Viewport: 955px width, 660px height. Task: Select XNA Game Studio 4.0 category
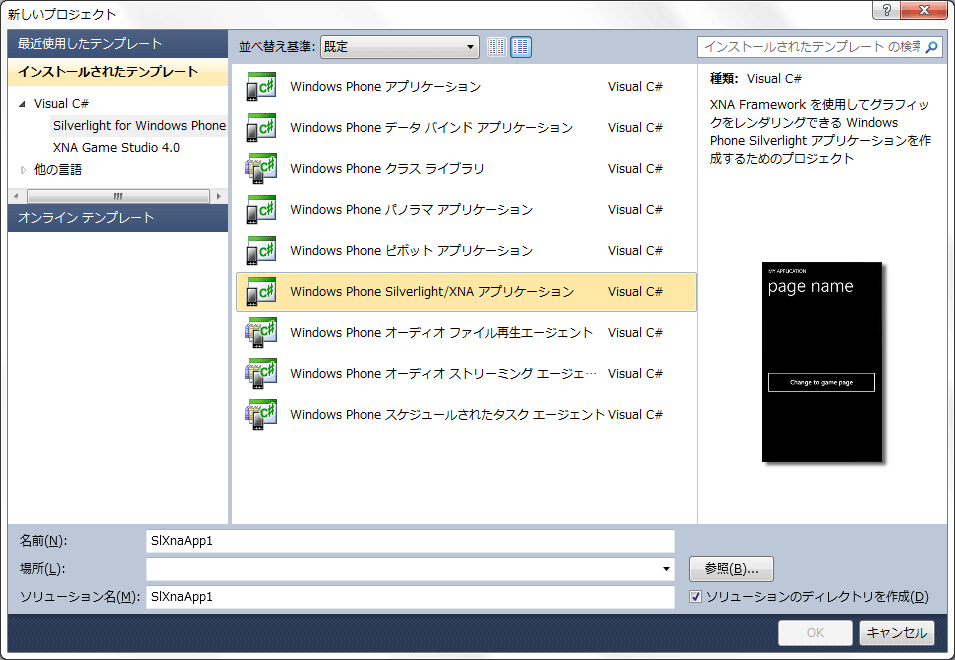coord(116,147)
